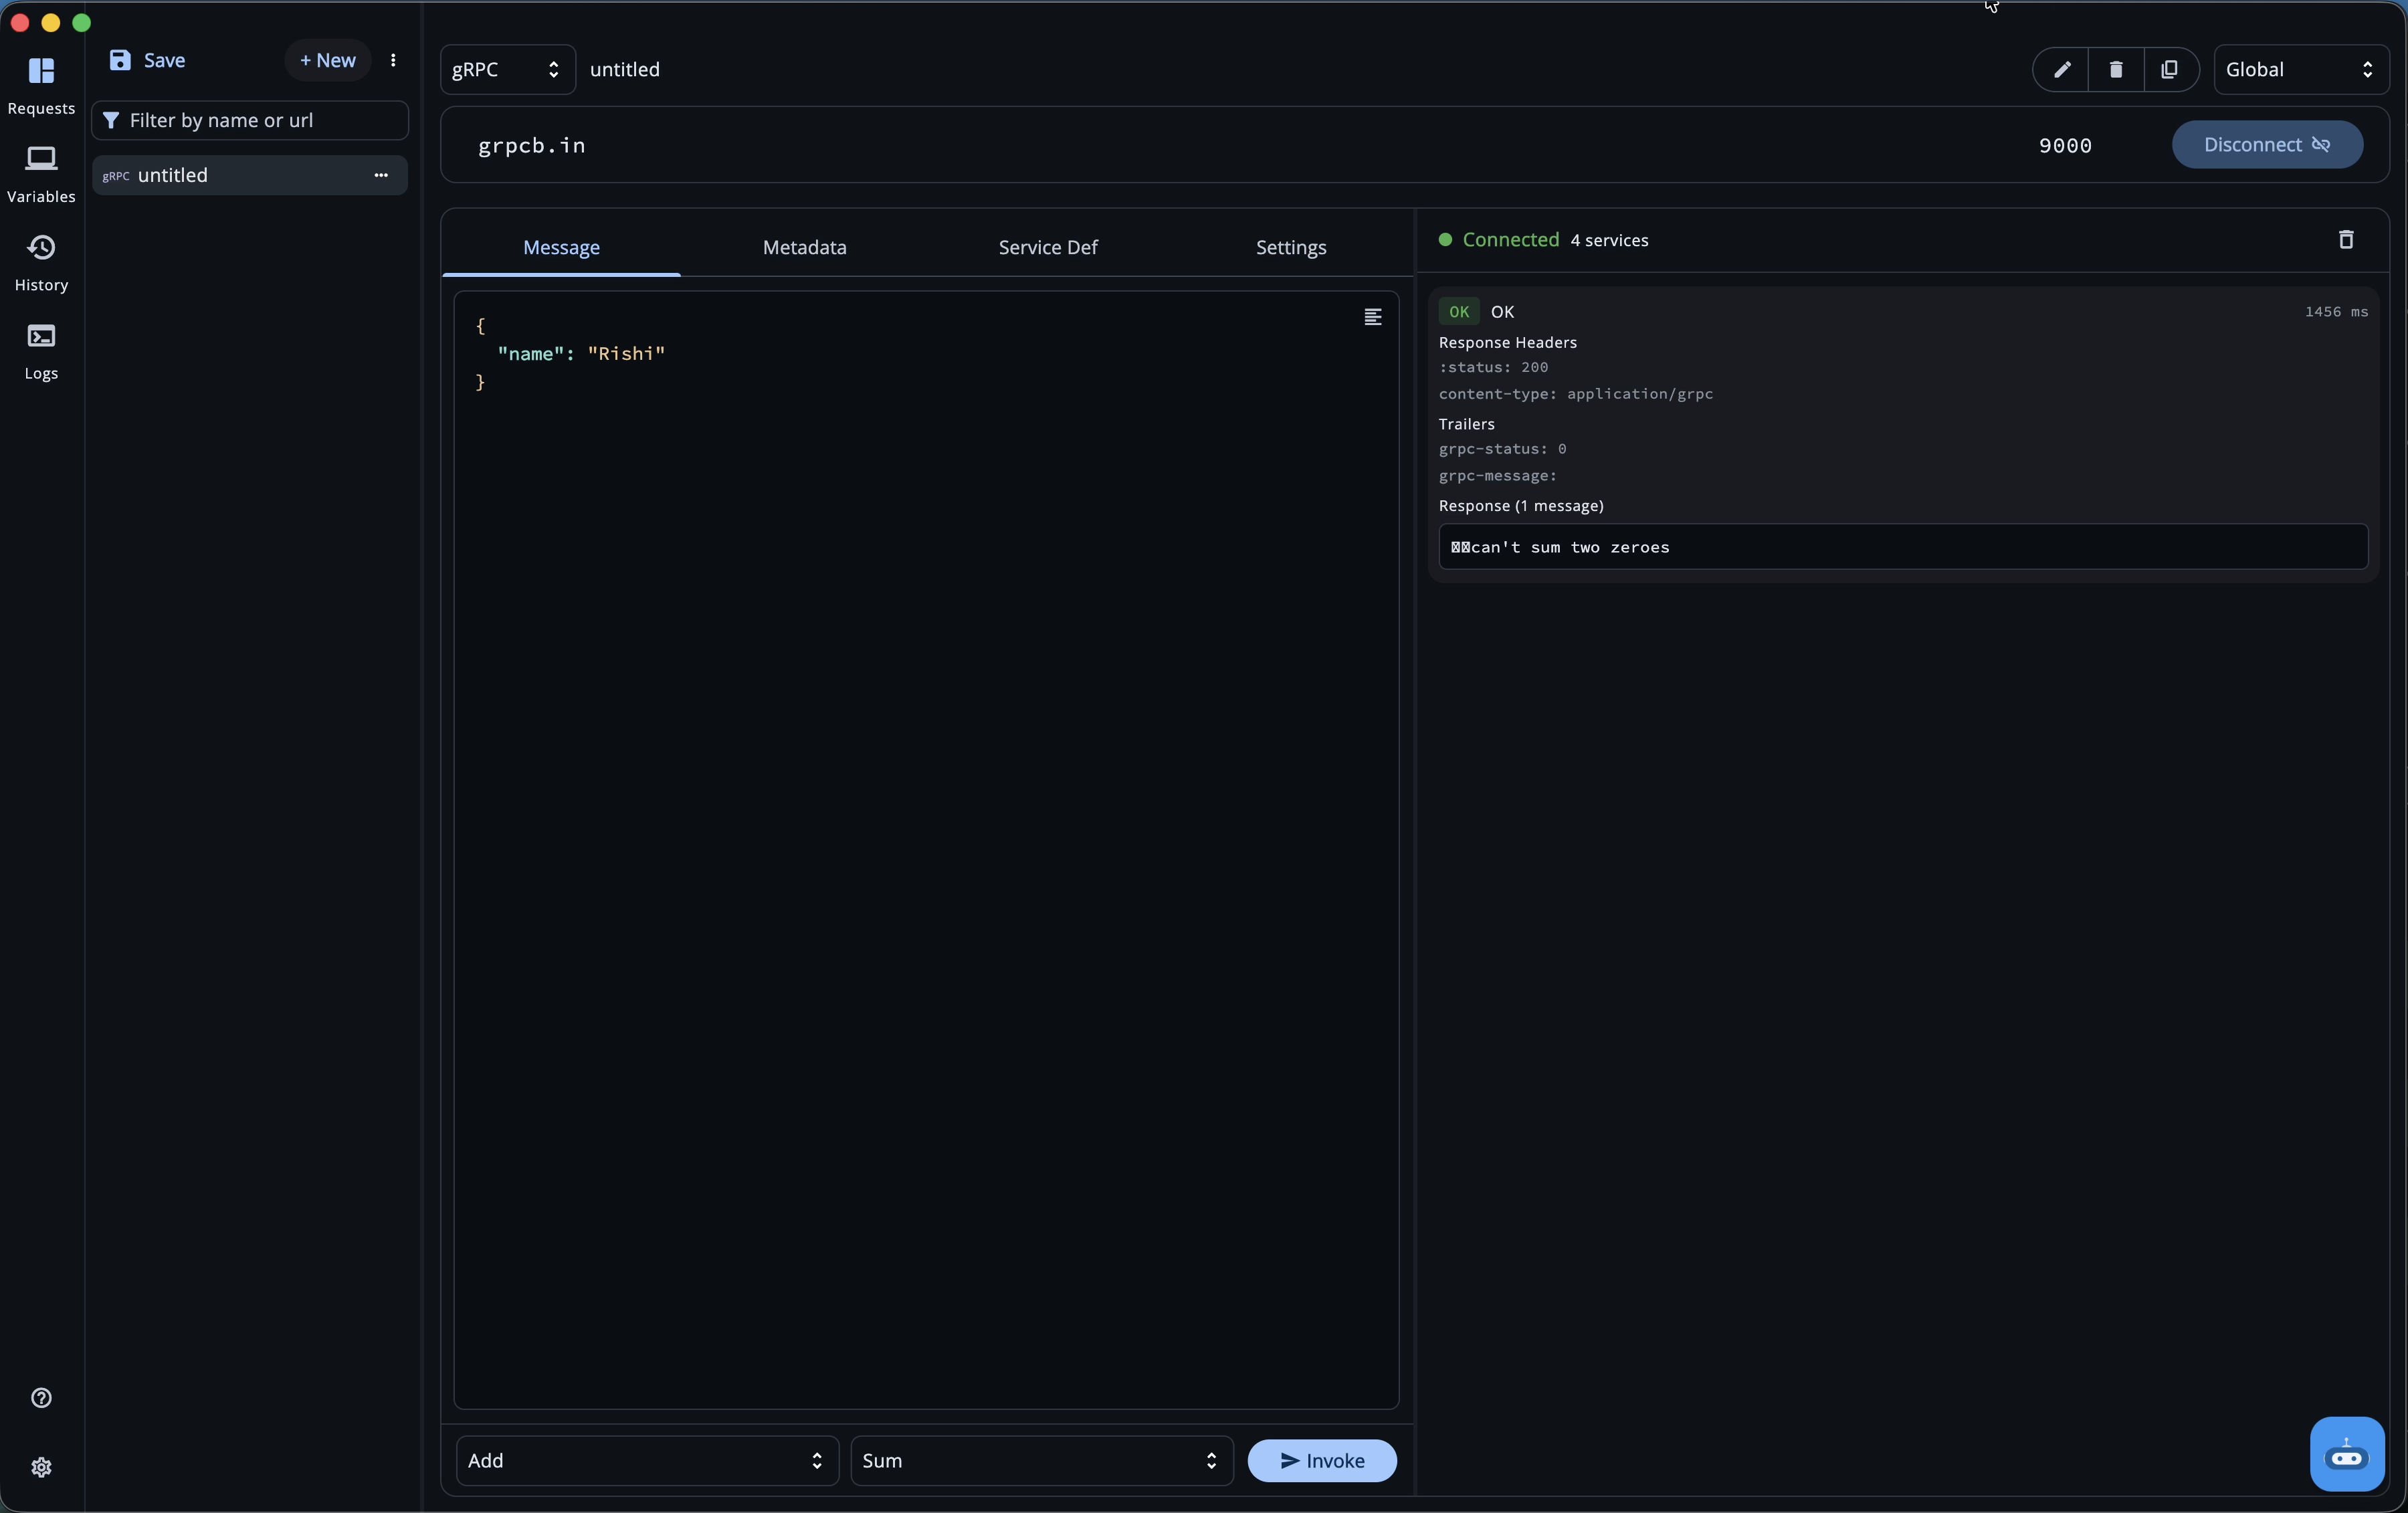Select the untitled gRPC request in the list

(x=250, y=175)
